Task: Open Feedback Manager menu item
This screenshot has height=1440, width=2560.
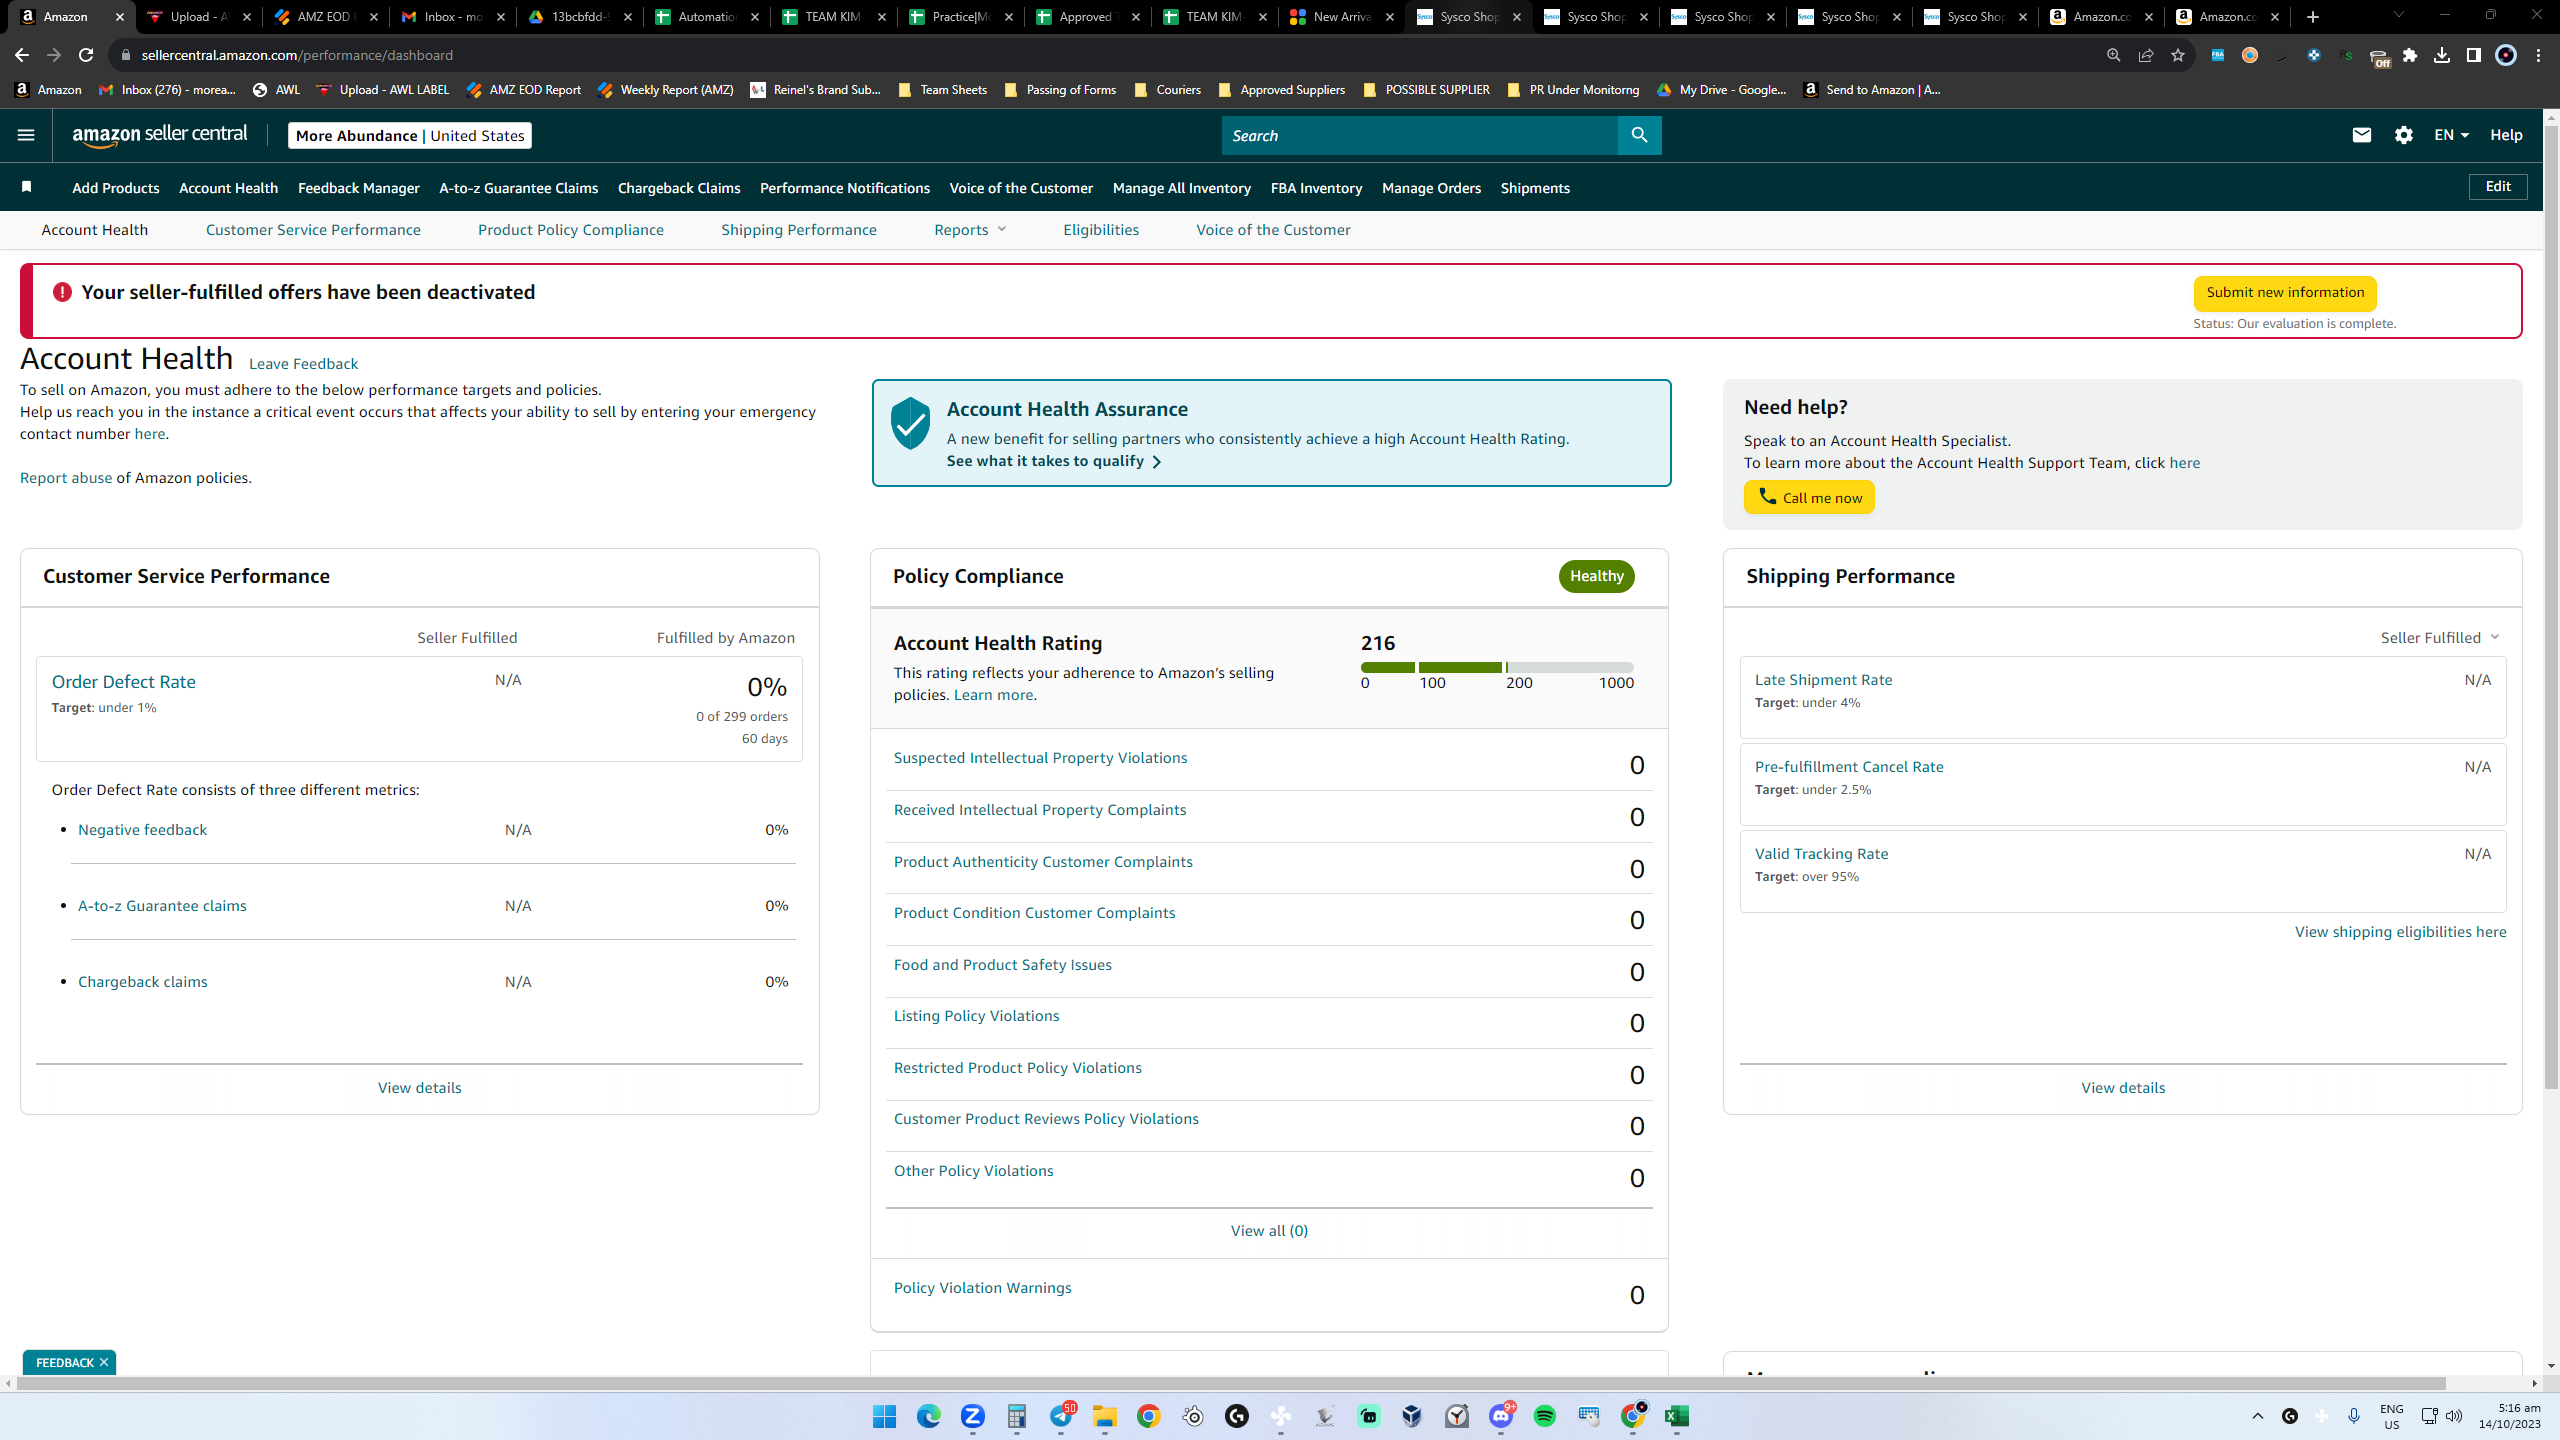Action: pos(359,188)
